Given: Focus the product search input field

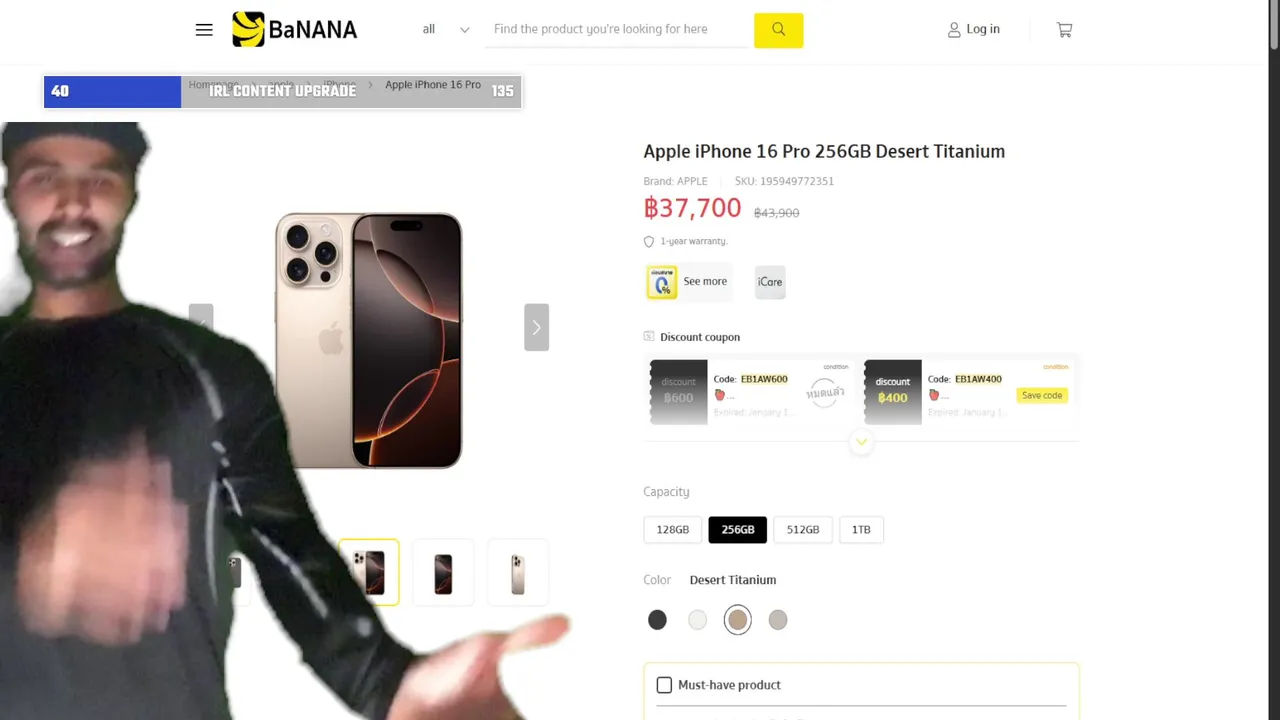Looking at the screenshot, I should coord(620,29).
